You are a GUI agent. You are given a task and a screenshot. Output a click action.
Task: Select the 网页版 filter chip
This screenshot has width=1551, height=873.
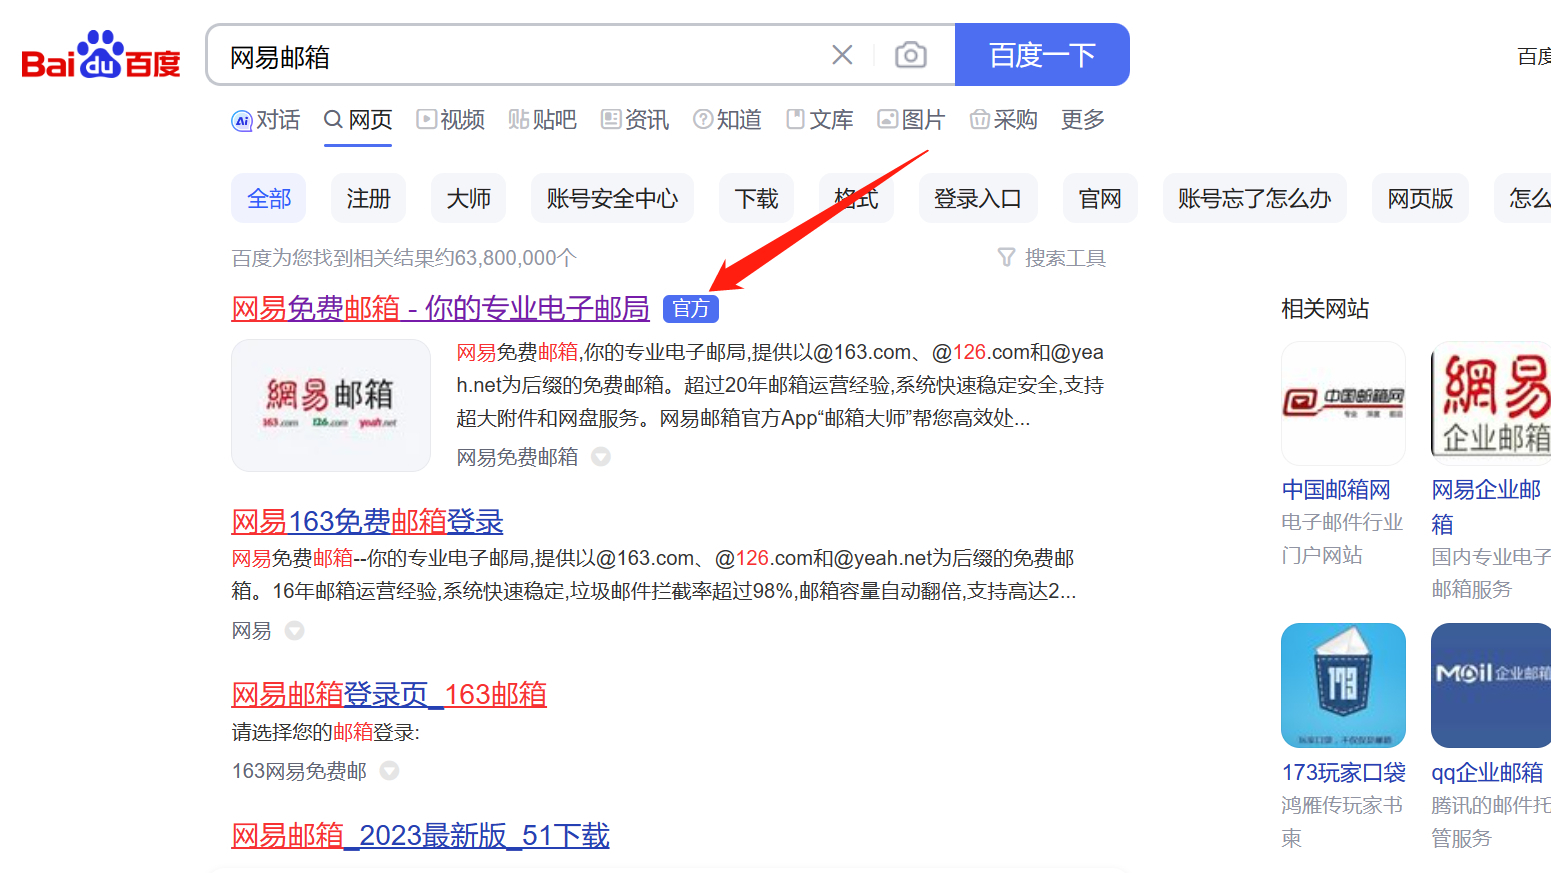pos(1420,198)
